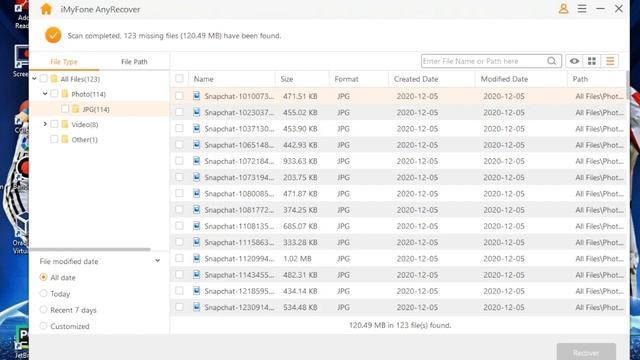640x360 pixels.
Task: Collapse the Photo tree node
Action: click(45, 94)
